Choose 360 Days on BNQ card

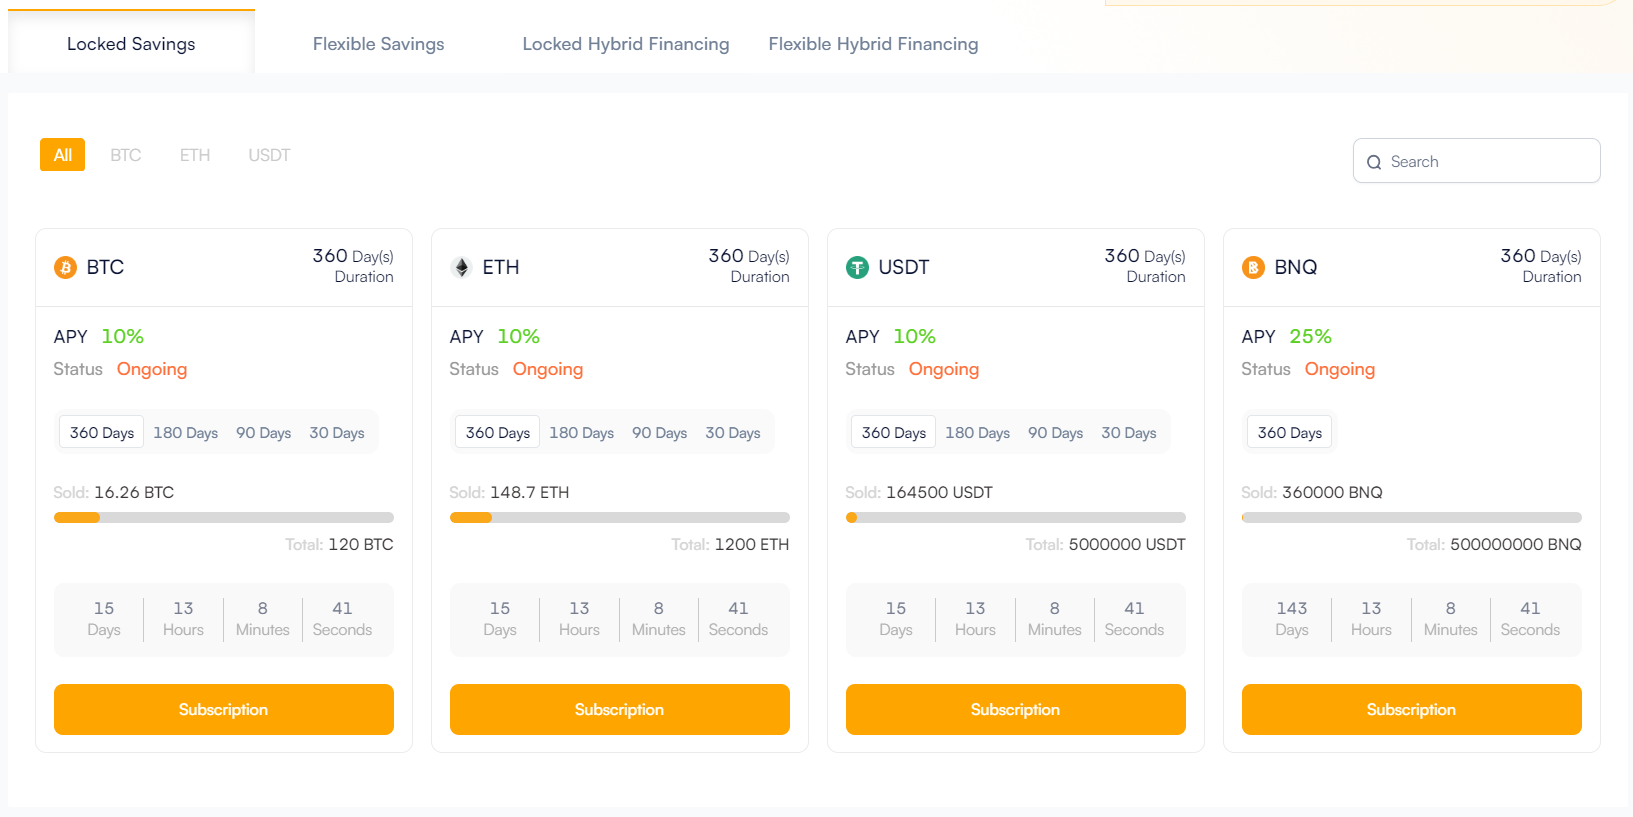coord(1289,433)
